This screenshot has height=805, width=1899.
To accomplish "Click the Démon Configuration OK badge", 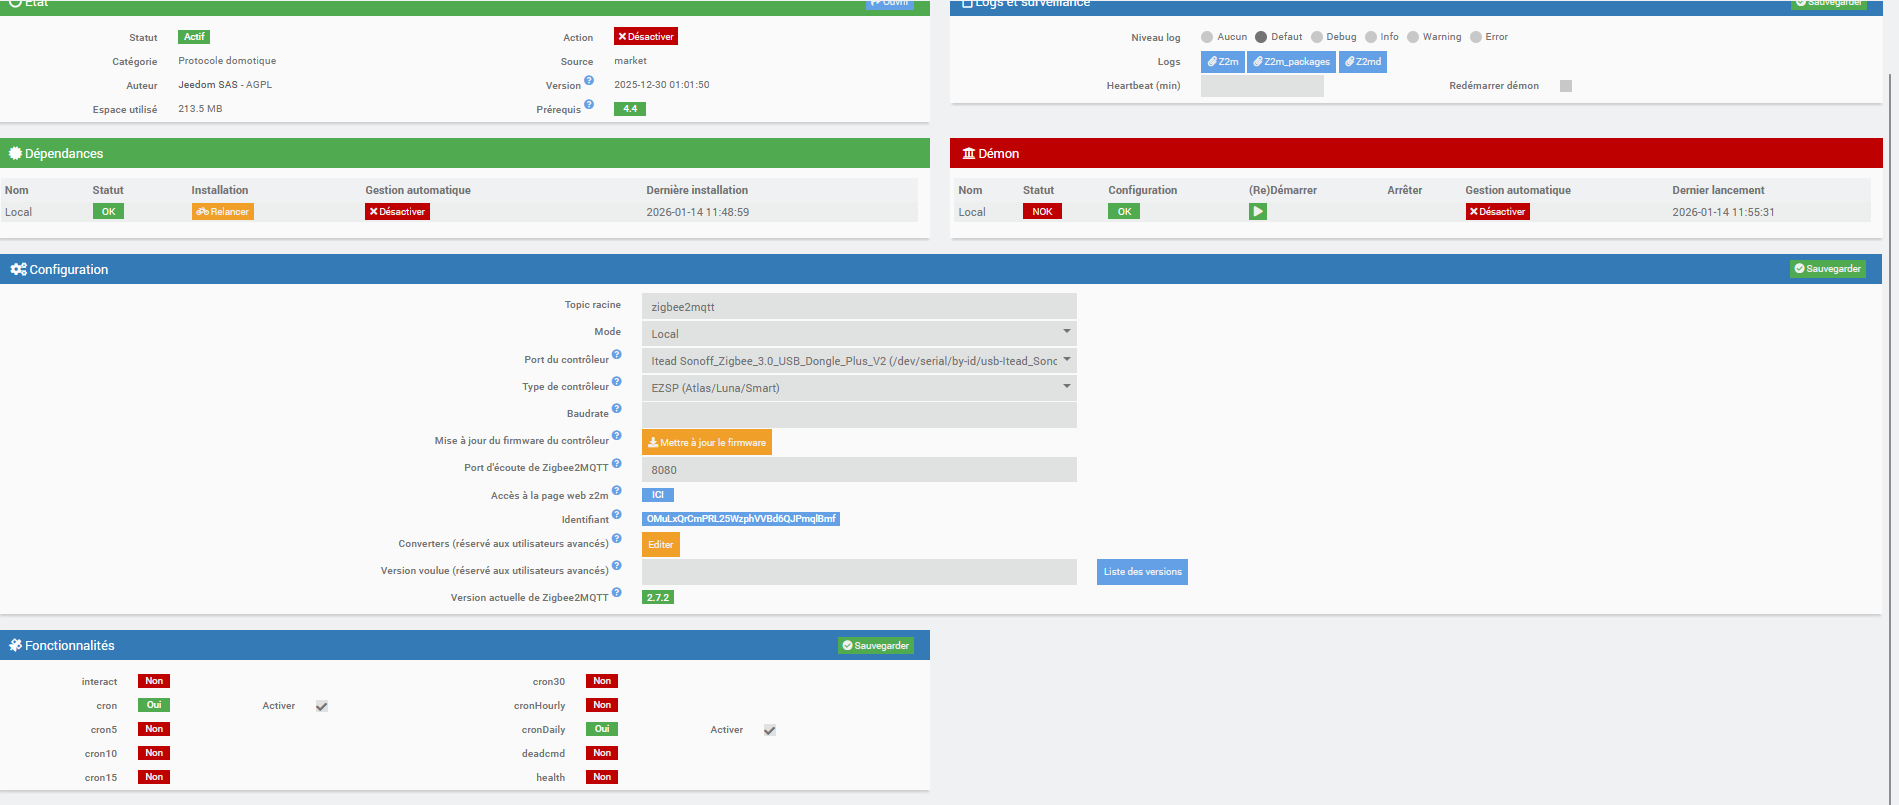I will 1124,212.
